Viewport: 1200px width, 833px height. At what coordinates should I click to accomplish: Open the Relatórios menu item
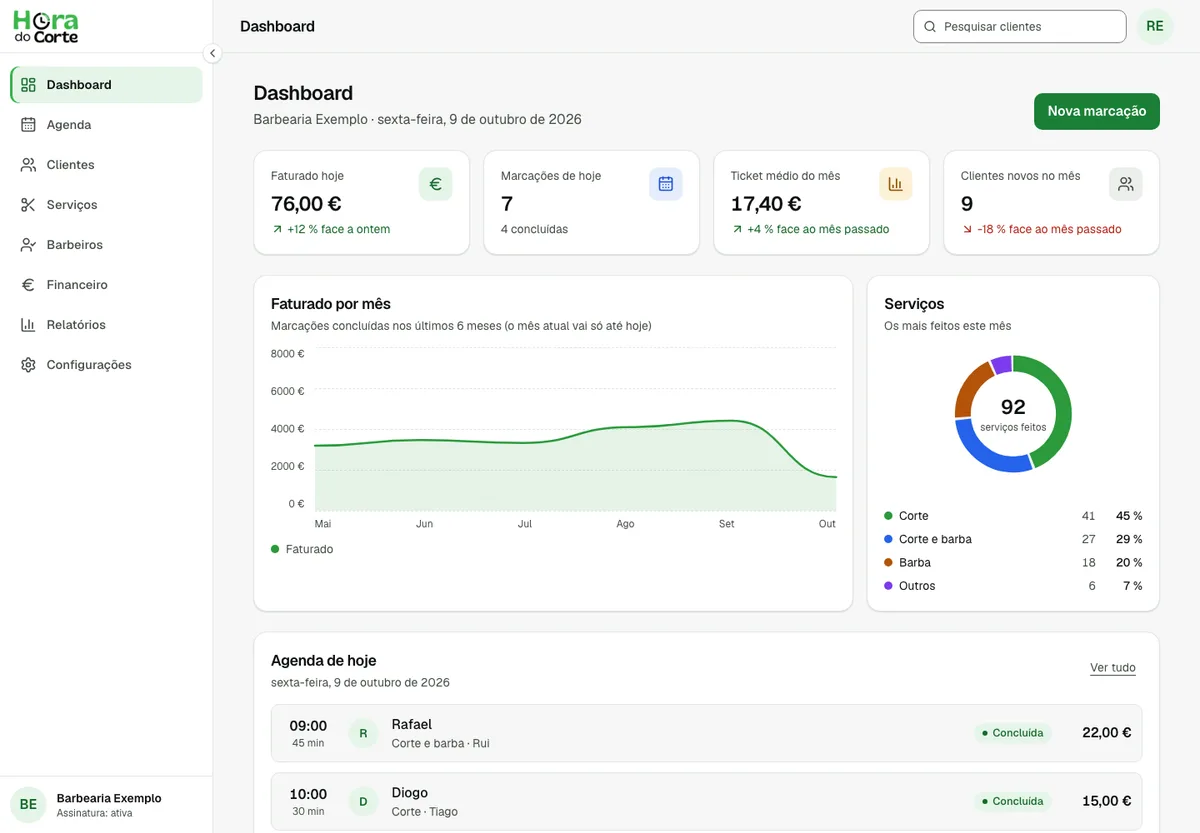click(106, 325)
